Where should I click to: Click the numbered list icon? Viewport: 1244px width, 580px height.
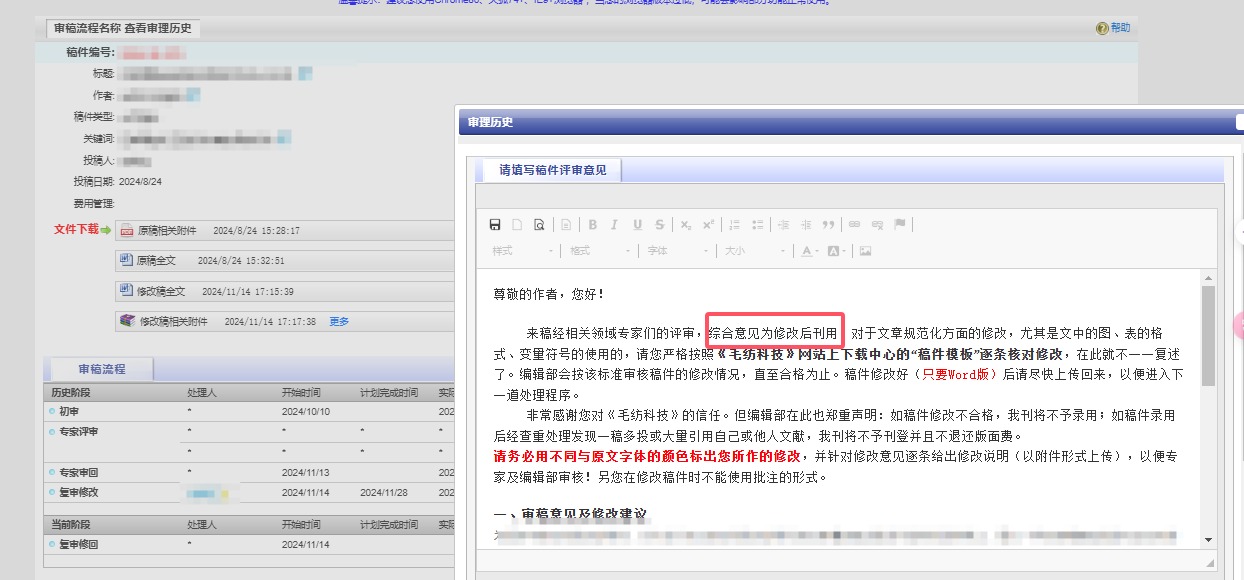(735, 225)
